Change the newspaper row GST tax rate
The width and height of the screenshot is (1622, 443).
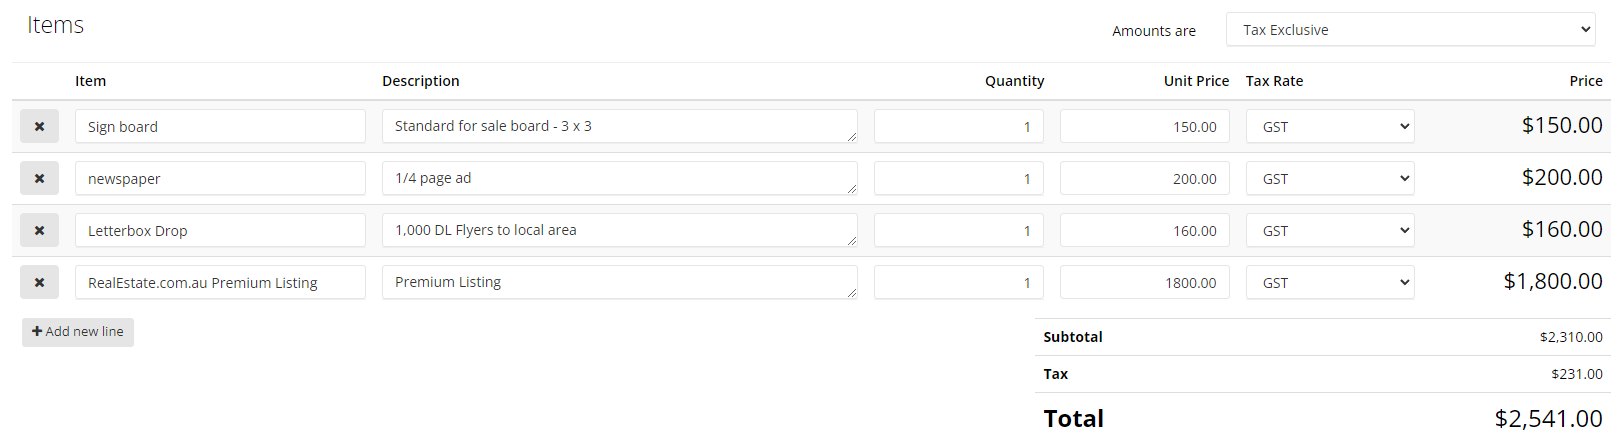pos(1330,179)
